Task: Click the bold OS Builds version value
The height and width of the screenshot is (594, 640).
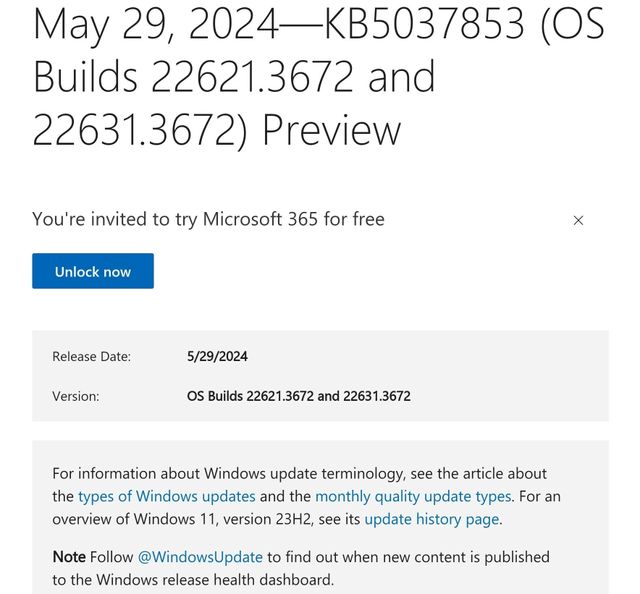Action: 298,396
